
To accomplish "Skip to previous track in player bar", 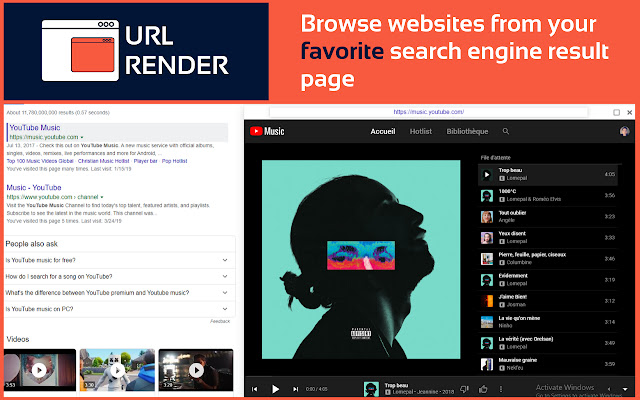I will click(x=255, y=389).
